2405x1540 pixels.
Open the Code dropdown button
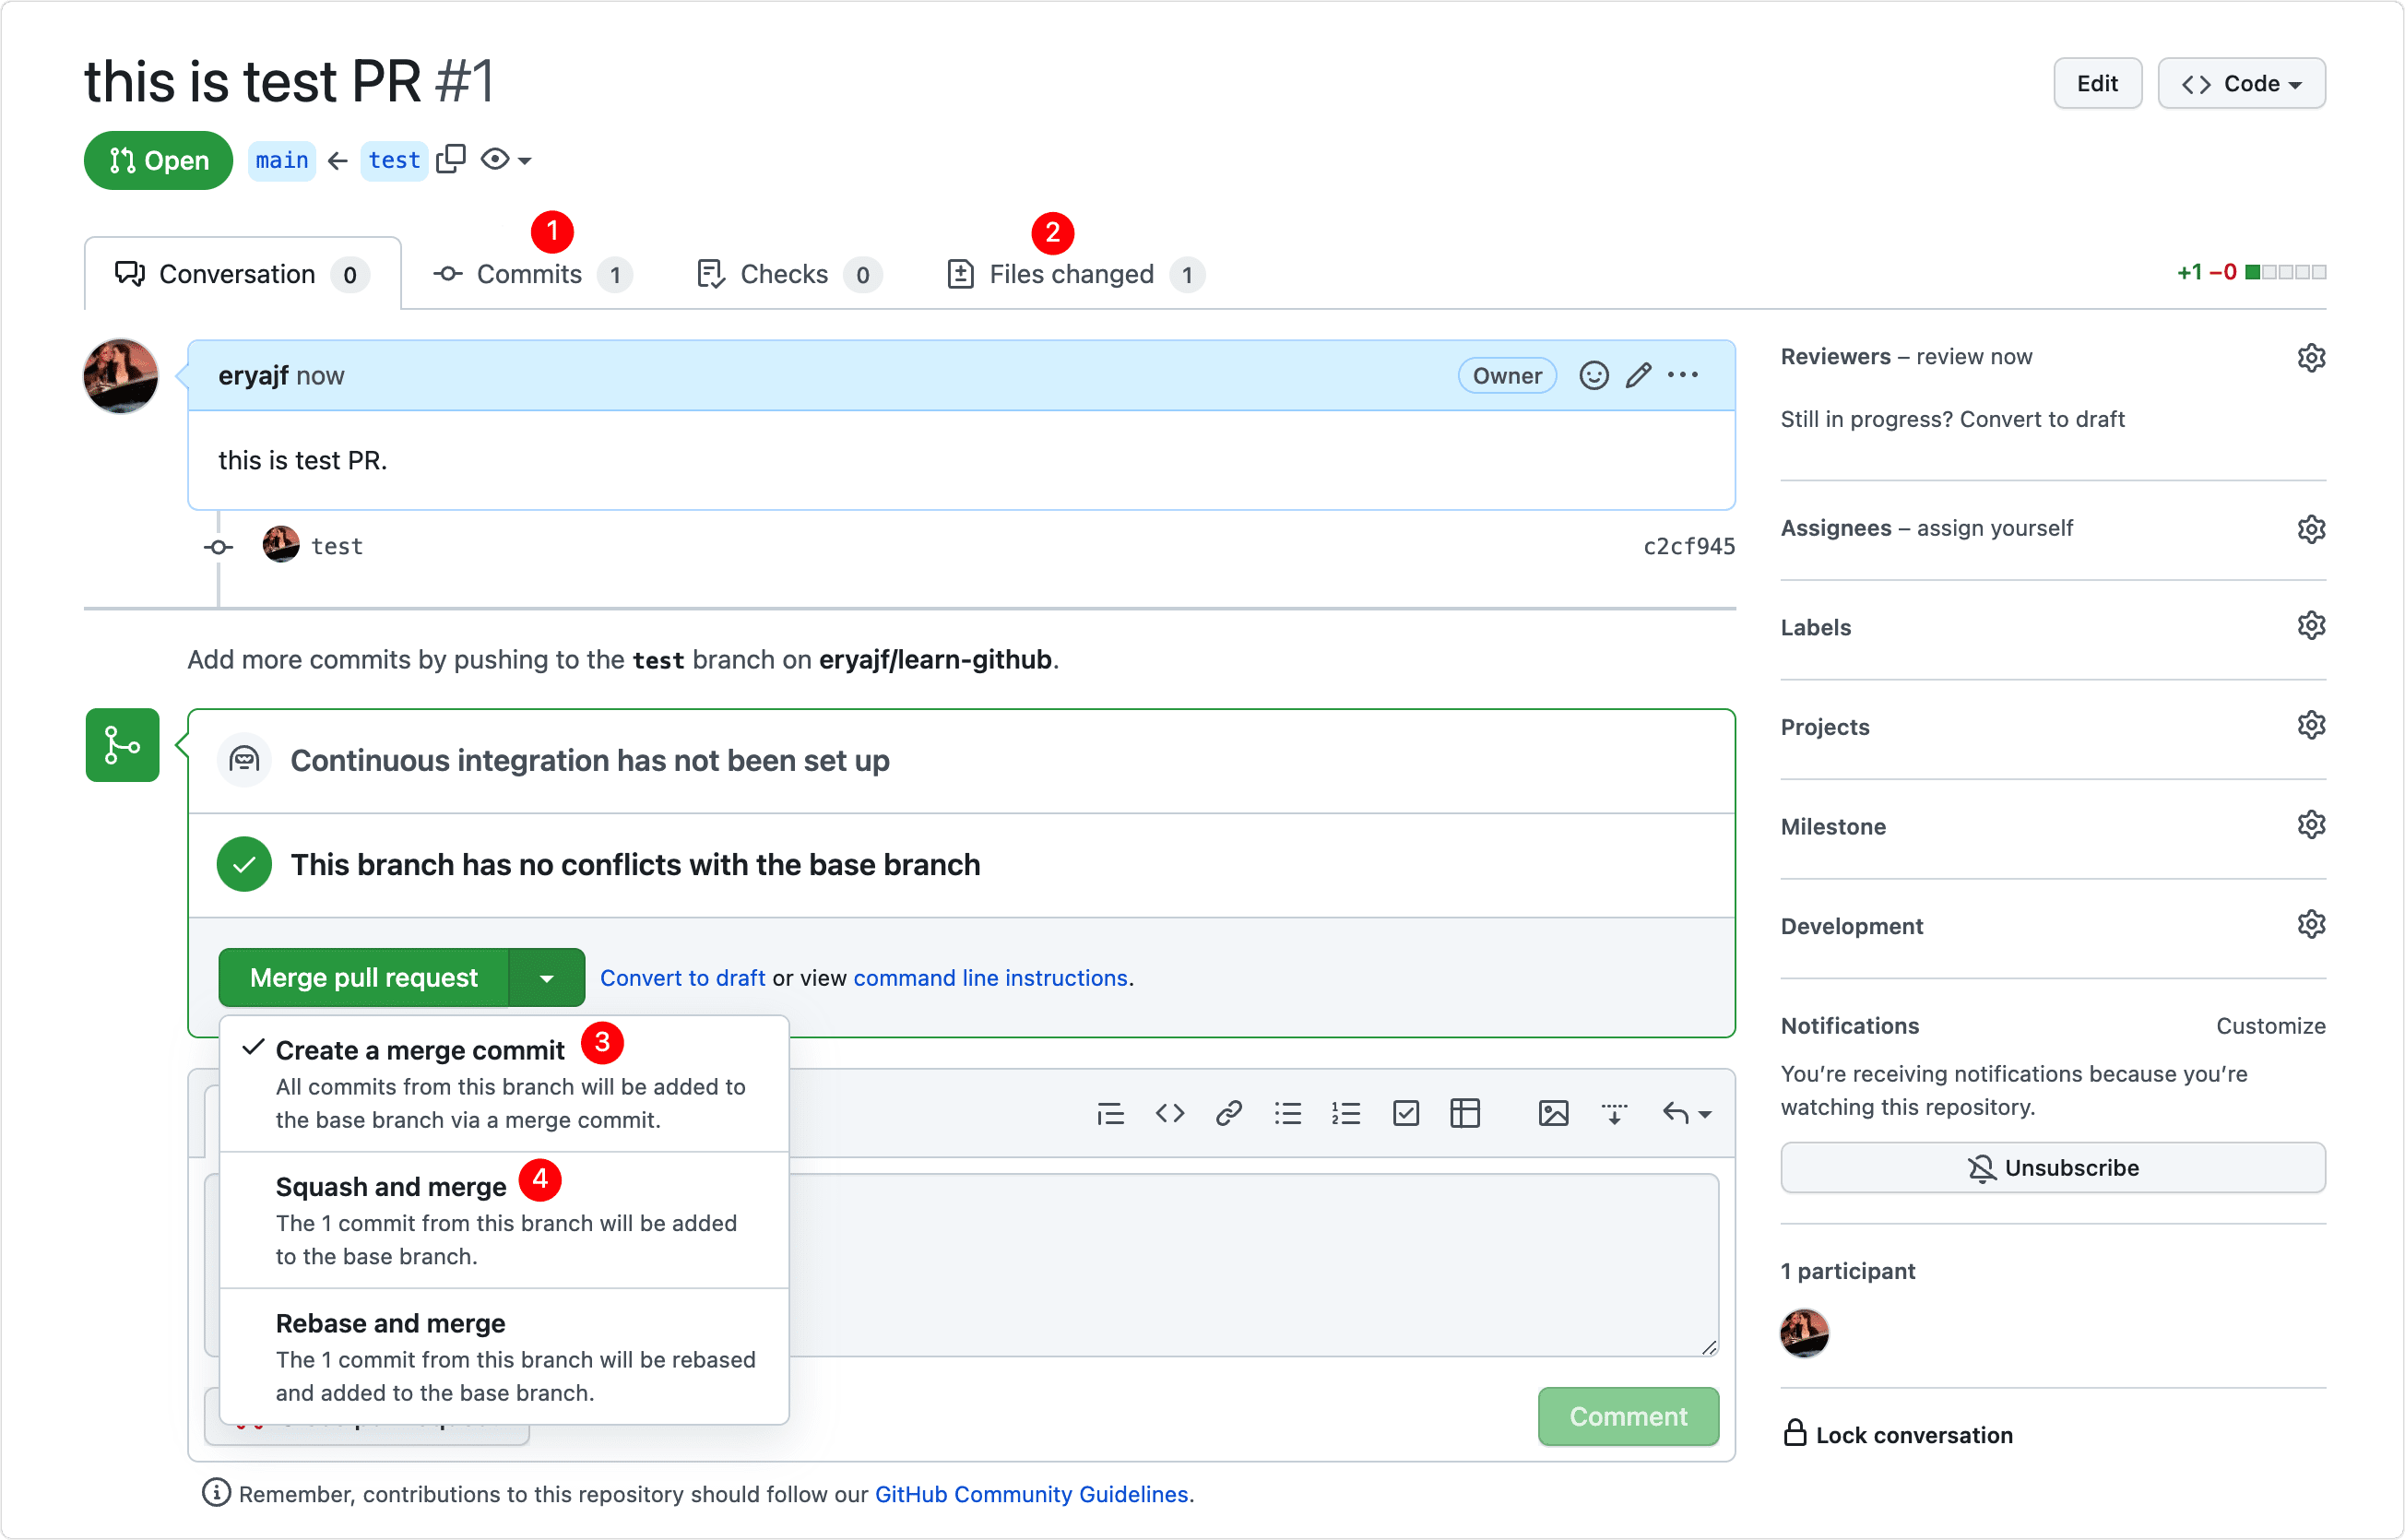(2240, 83)
